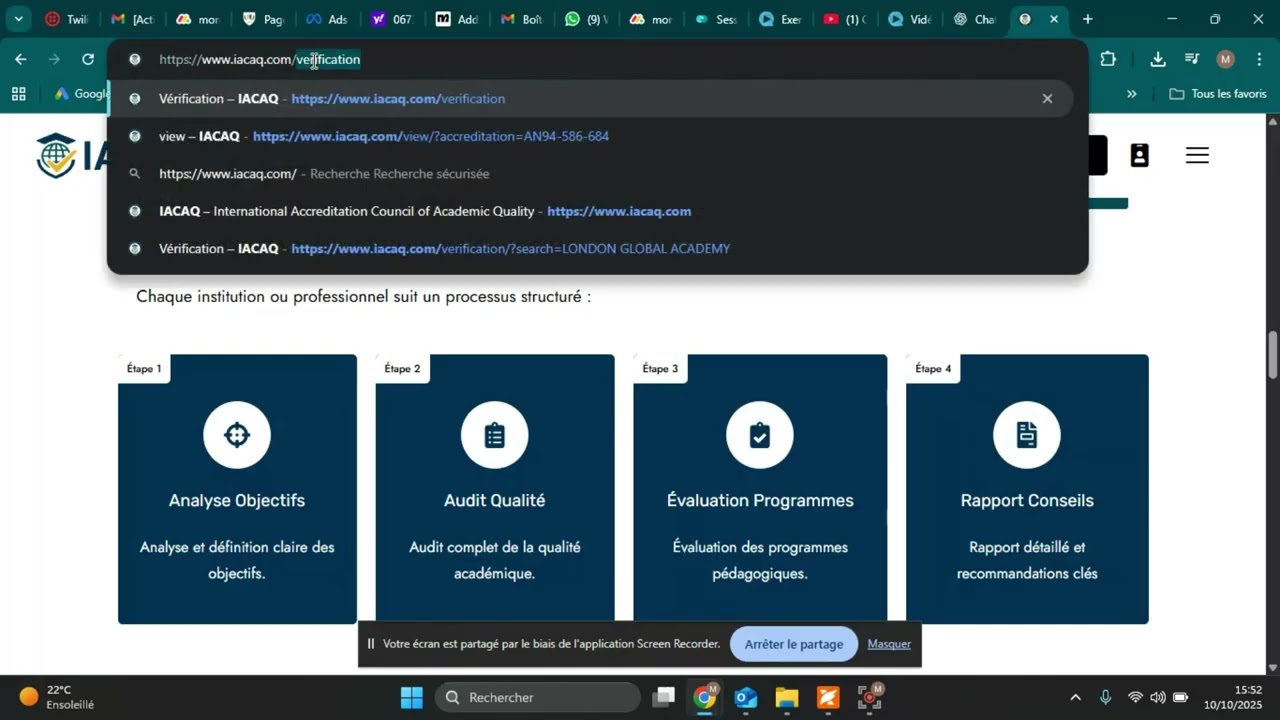This screenshot has height=720, width=1280.
Task: Select the LONDON GLOBAL ACADEMY search suggestion
Action: (x=510, y=249)
